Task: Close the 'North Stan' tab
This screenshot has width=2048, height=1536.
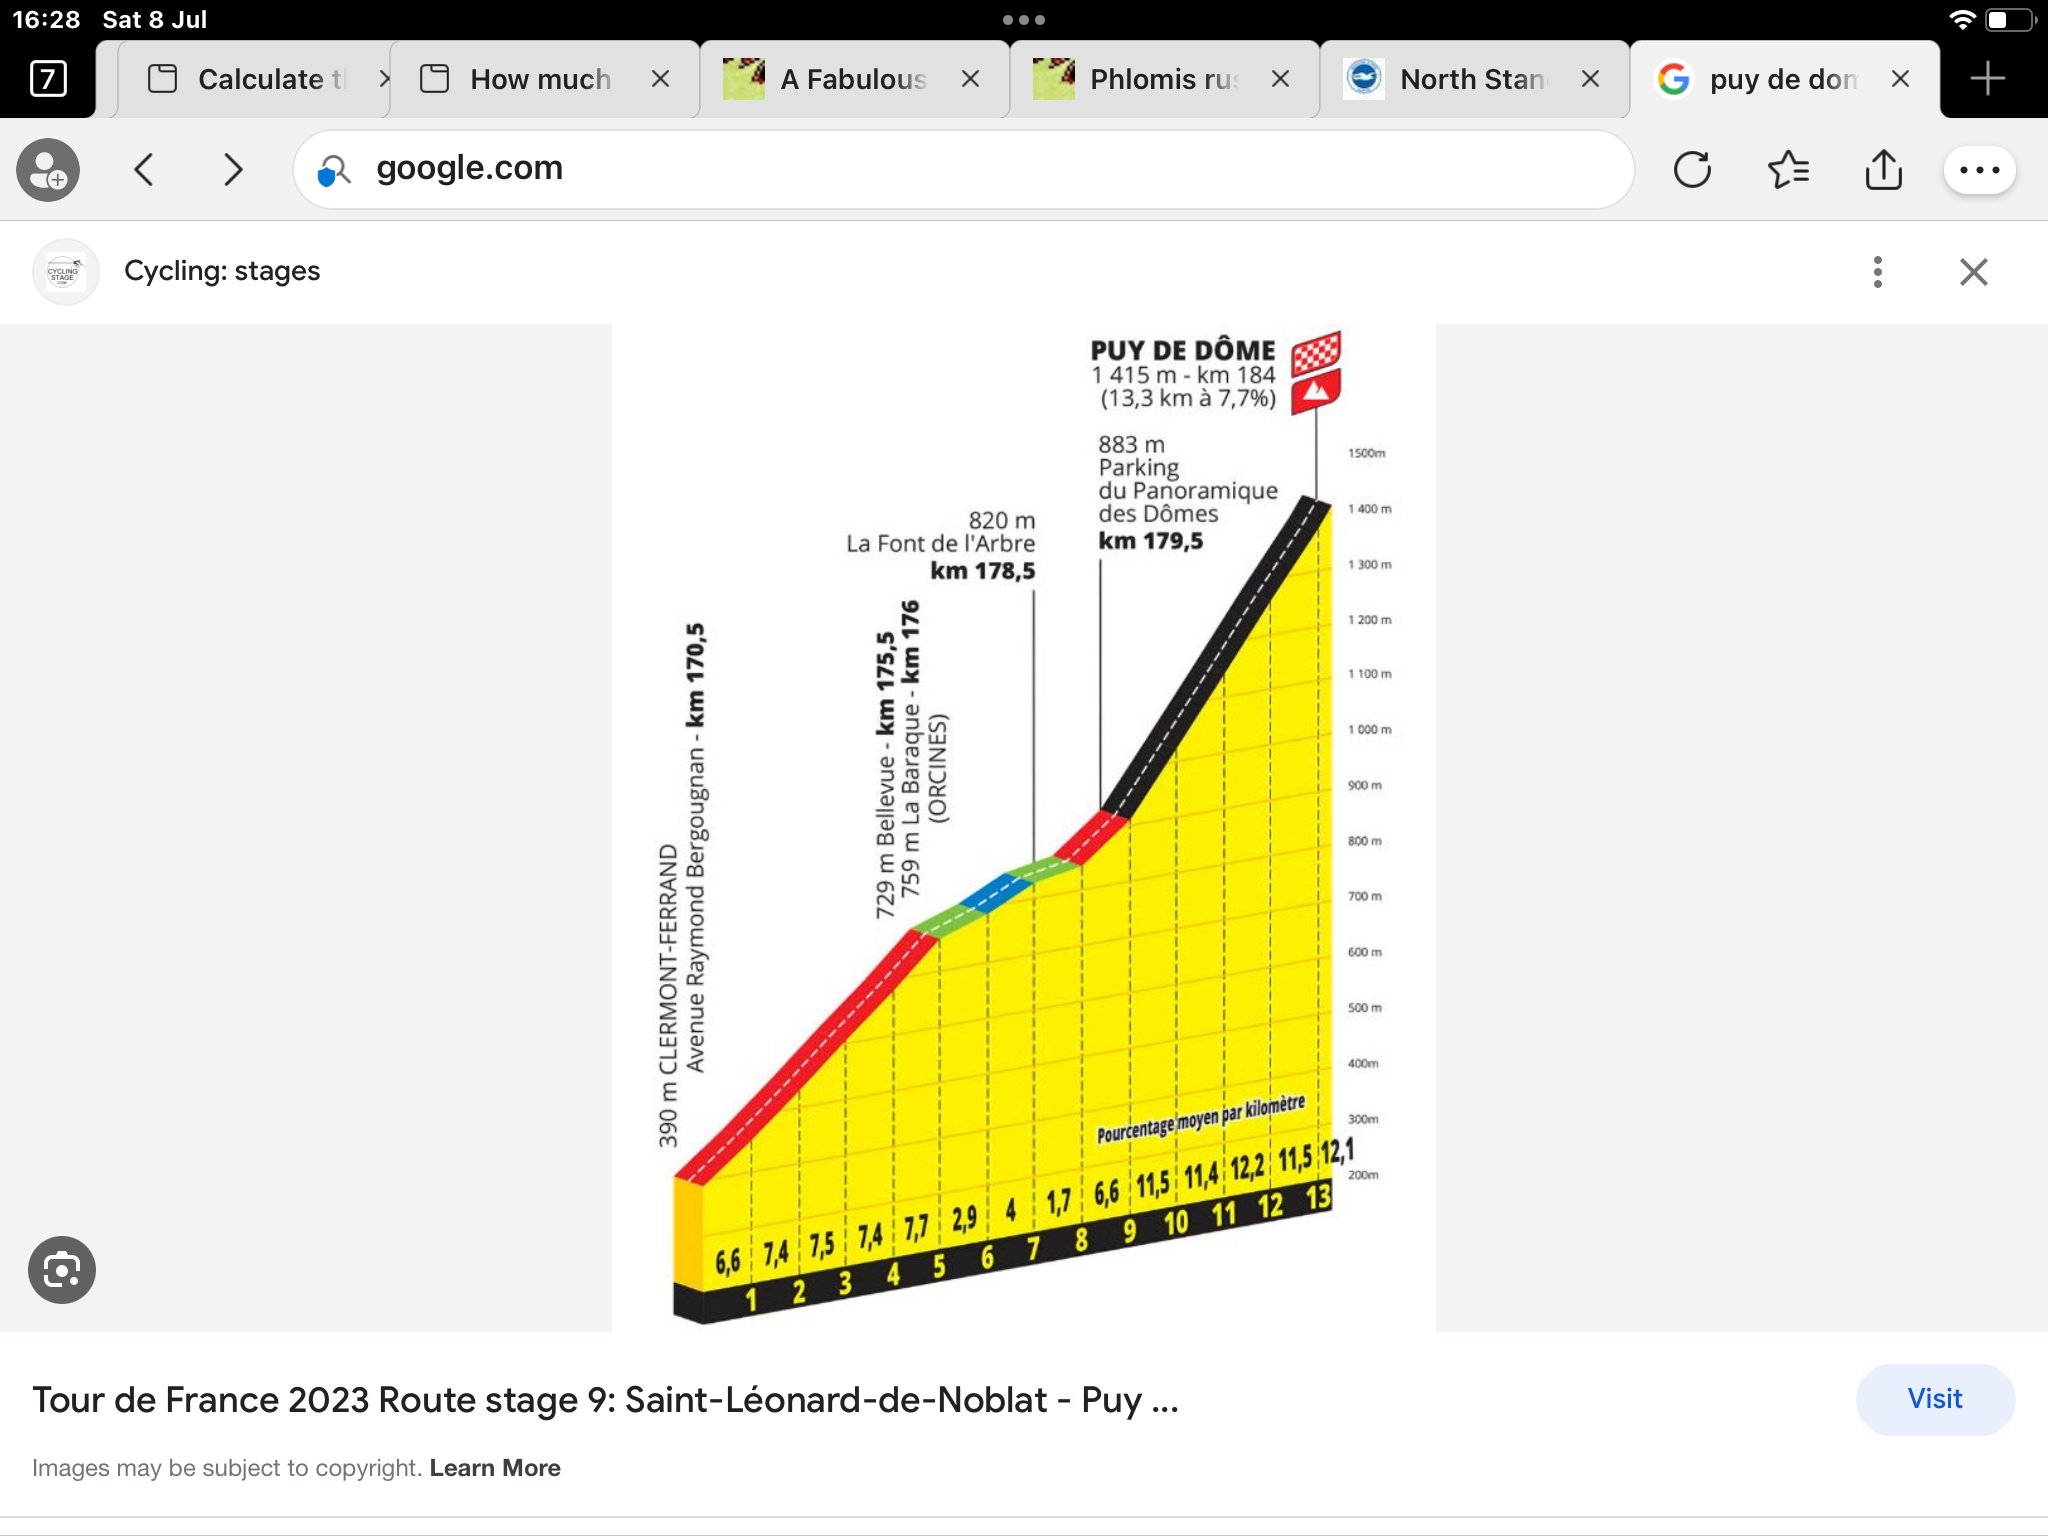Action: [1590, 79]
